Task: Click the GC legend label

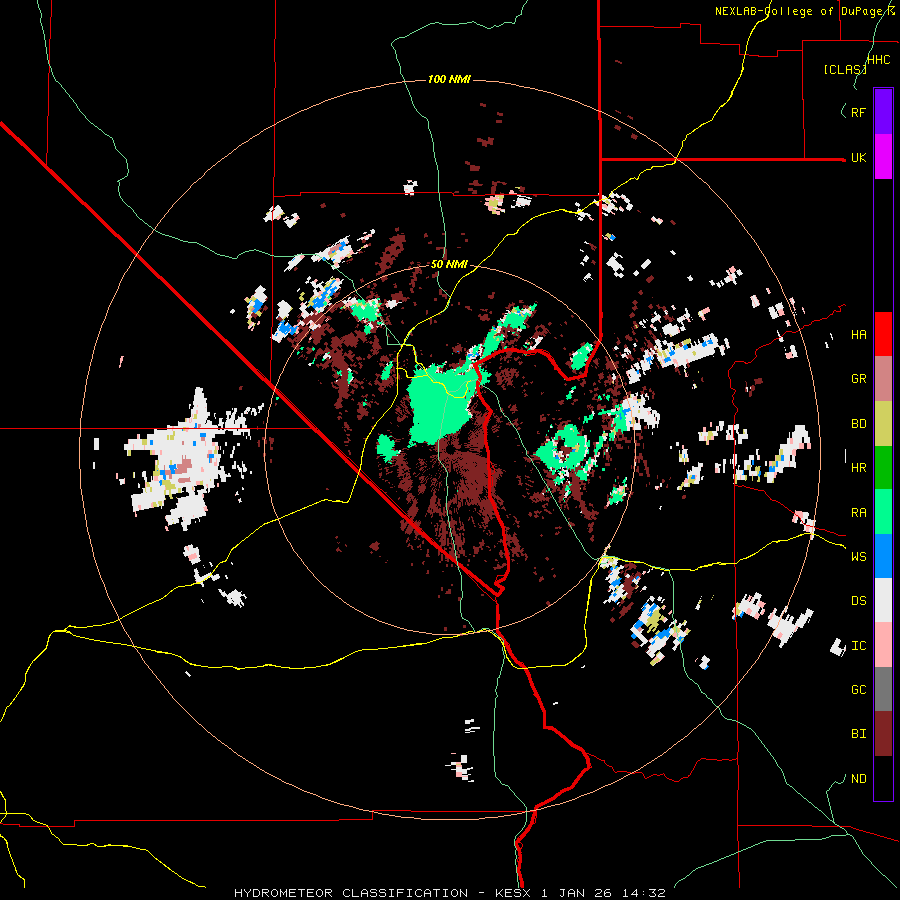Action: tap(858, 690)
